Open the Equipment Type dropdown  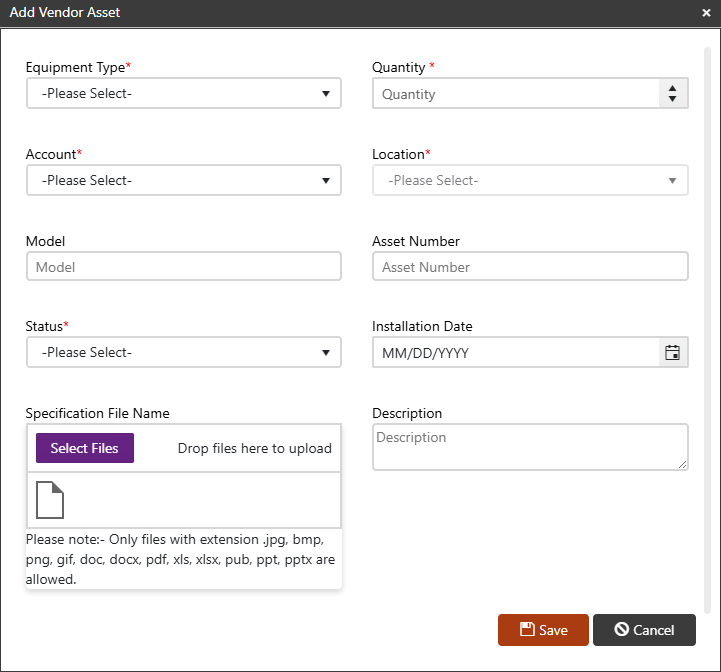click(184, 93)
